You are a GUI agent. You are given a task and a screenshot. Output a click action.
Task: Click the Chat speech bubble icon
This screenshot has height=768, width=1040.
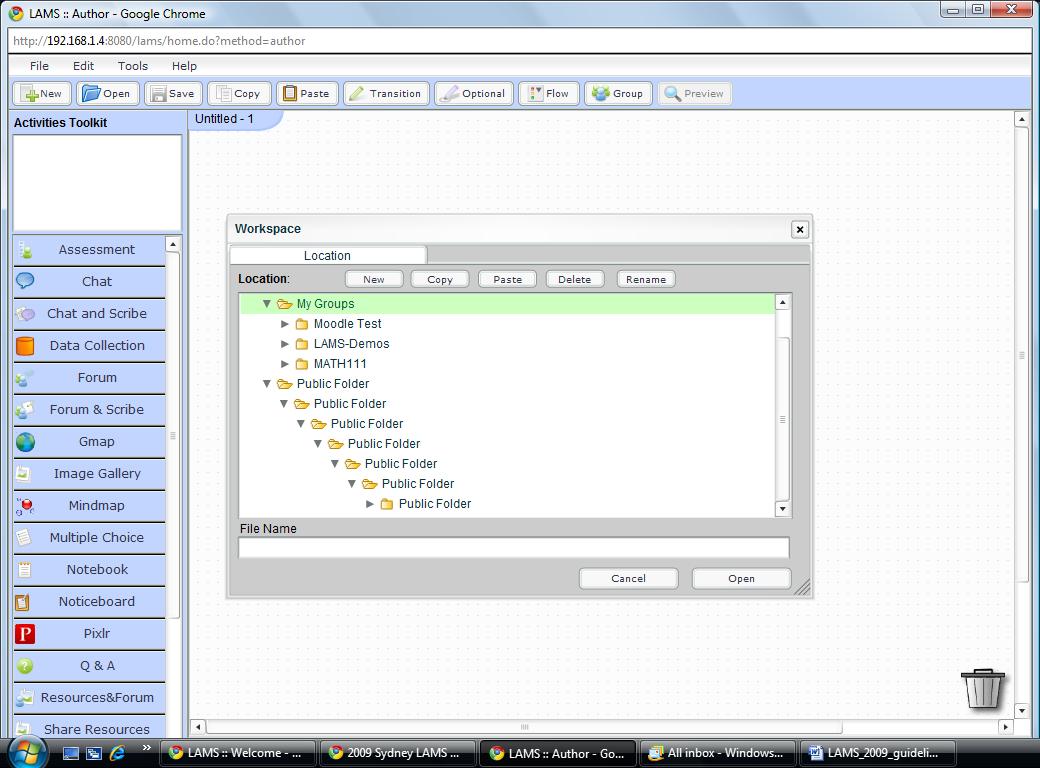pos(25,282)
